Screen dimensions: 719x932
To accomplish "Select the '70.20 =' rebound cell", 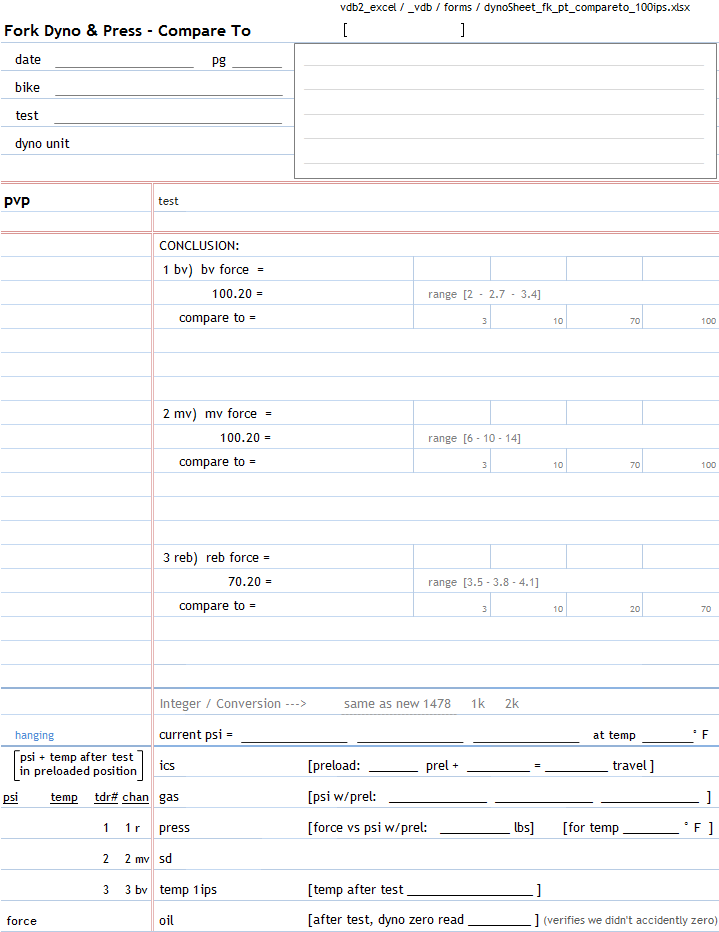I will 249,582.
